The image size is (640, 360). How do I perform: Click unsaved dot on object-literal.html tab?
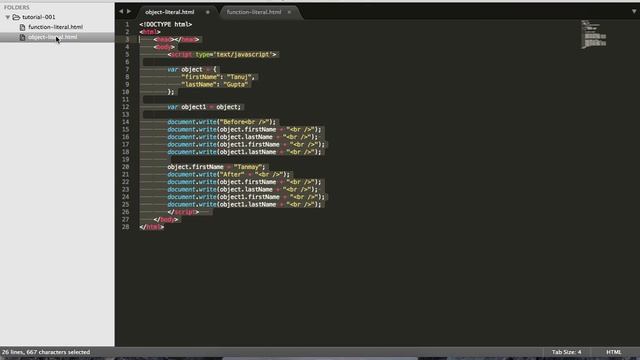point(208,12)
